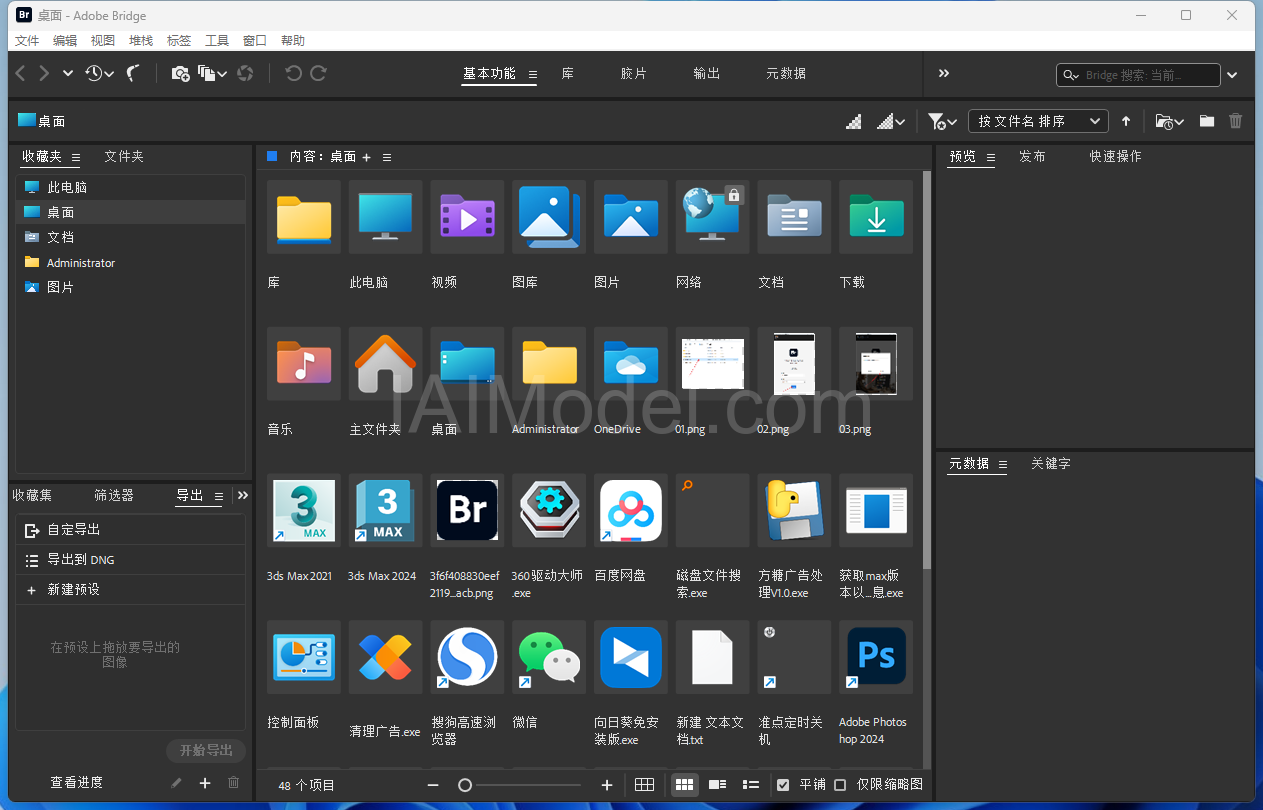The image size is (1263, 810).
Task: Click the new folder icon
Action: (x=1207, y=121)
